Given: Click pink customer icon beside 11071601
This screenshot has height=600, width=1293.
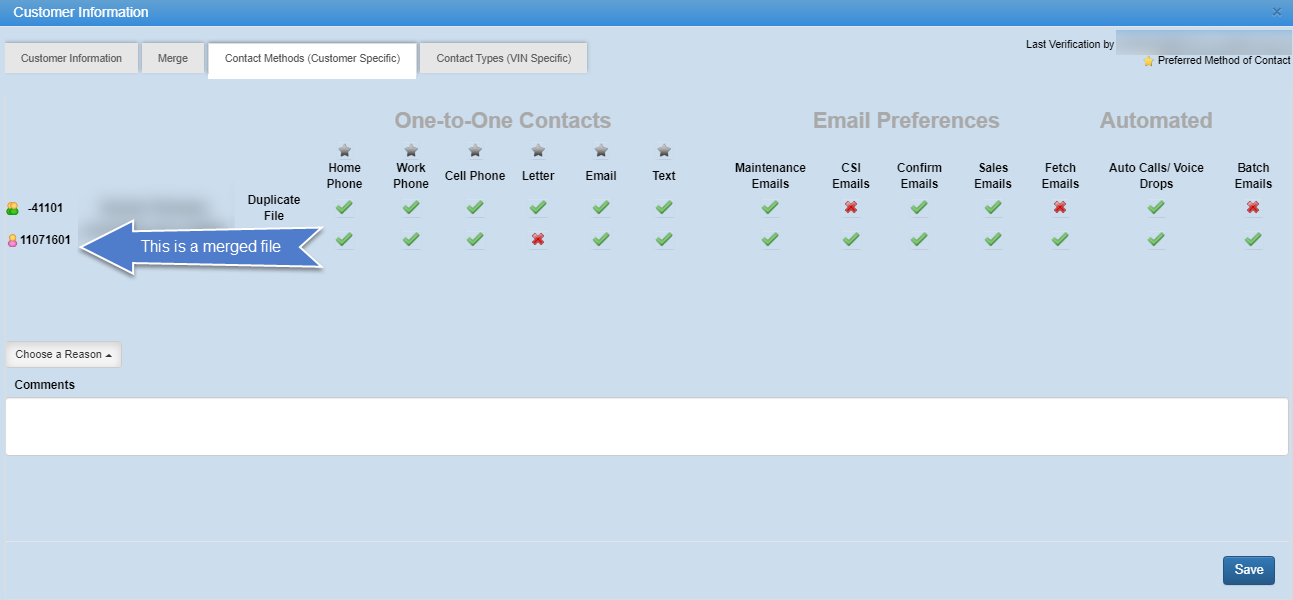Looking at the screenshot, I should (13, 240).
